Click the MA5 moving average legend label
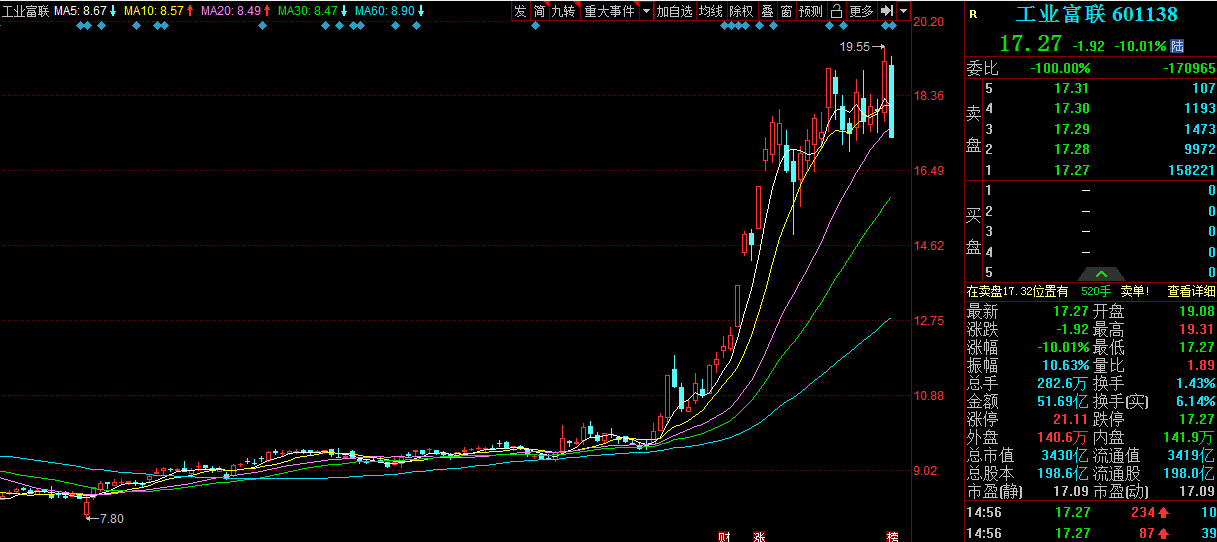Viewport: 1217px width, 542px height. click(85, 10)
